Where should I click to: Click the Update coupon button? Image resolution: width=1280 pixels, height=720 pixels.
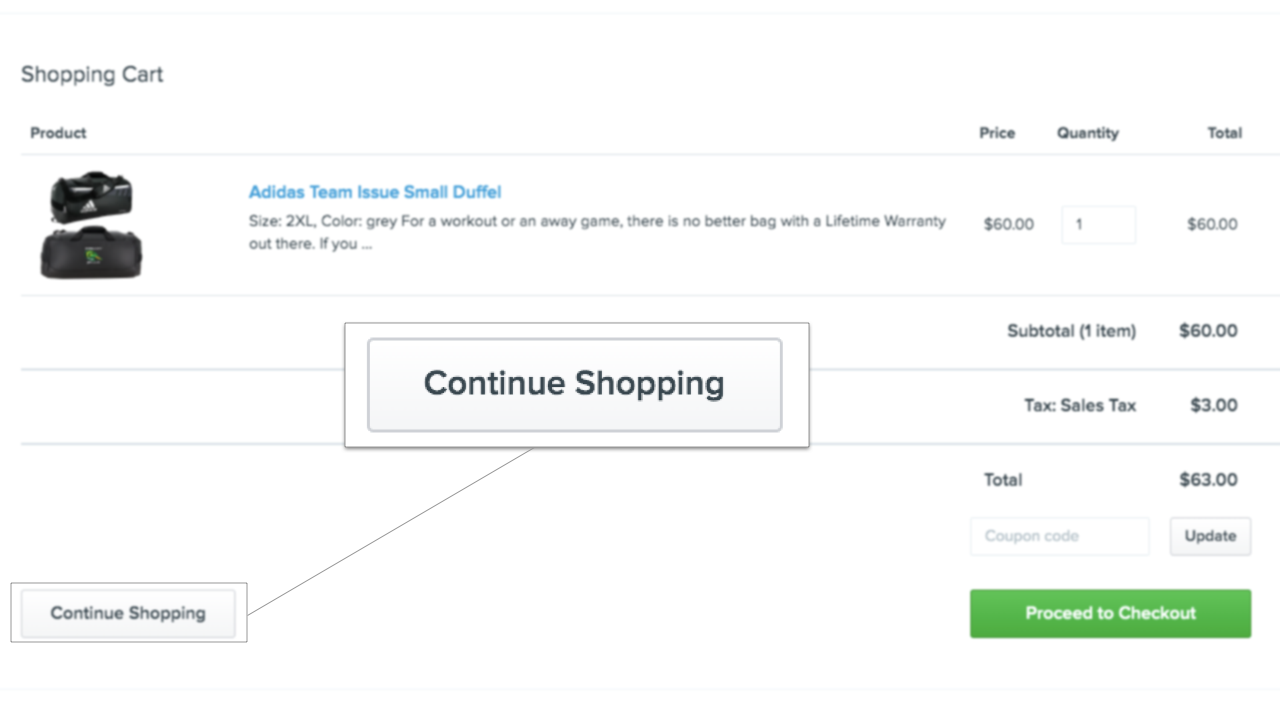pyautogui.click(x=1210, y=536)
